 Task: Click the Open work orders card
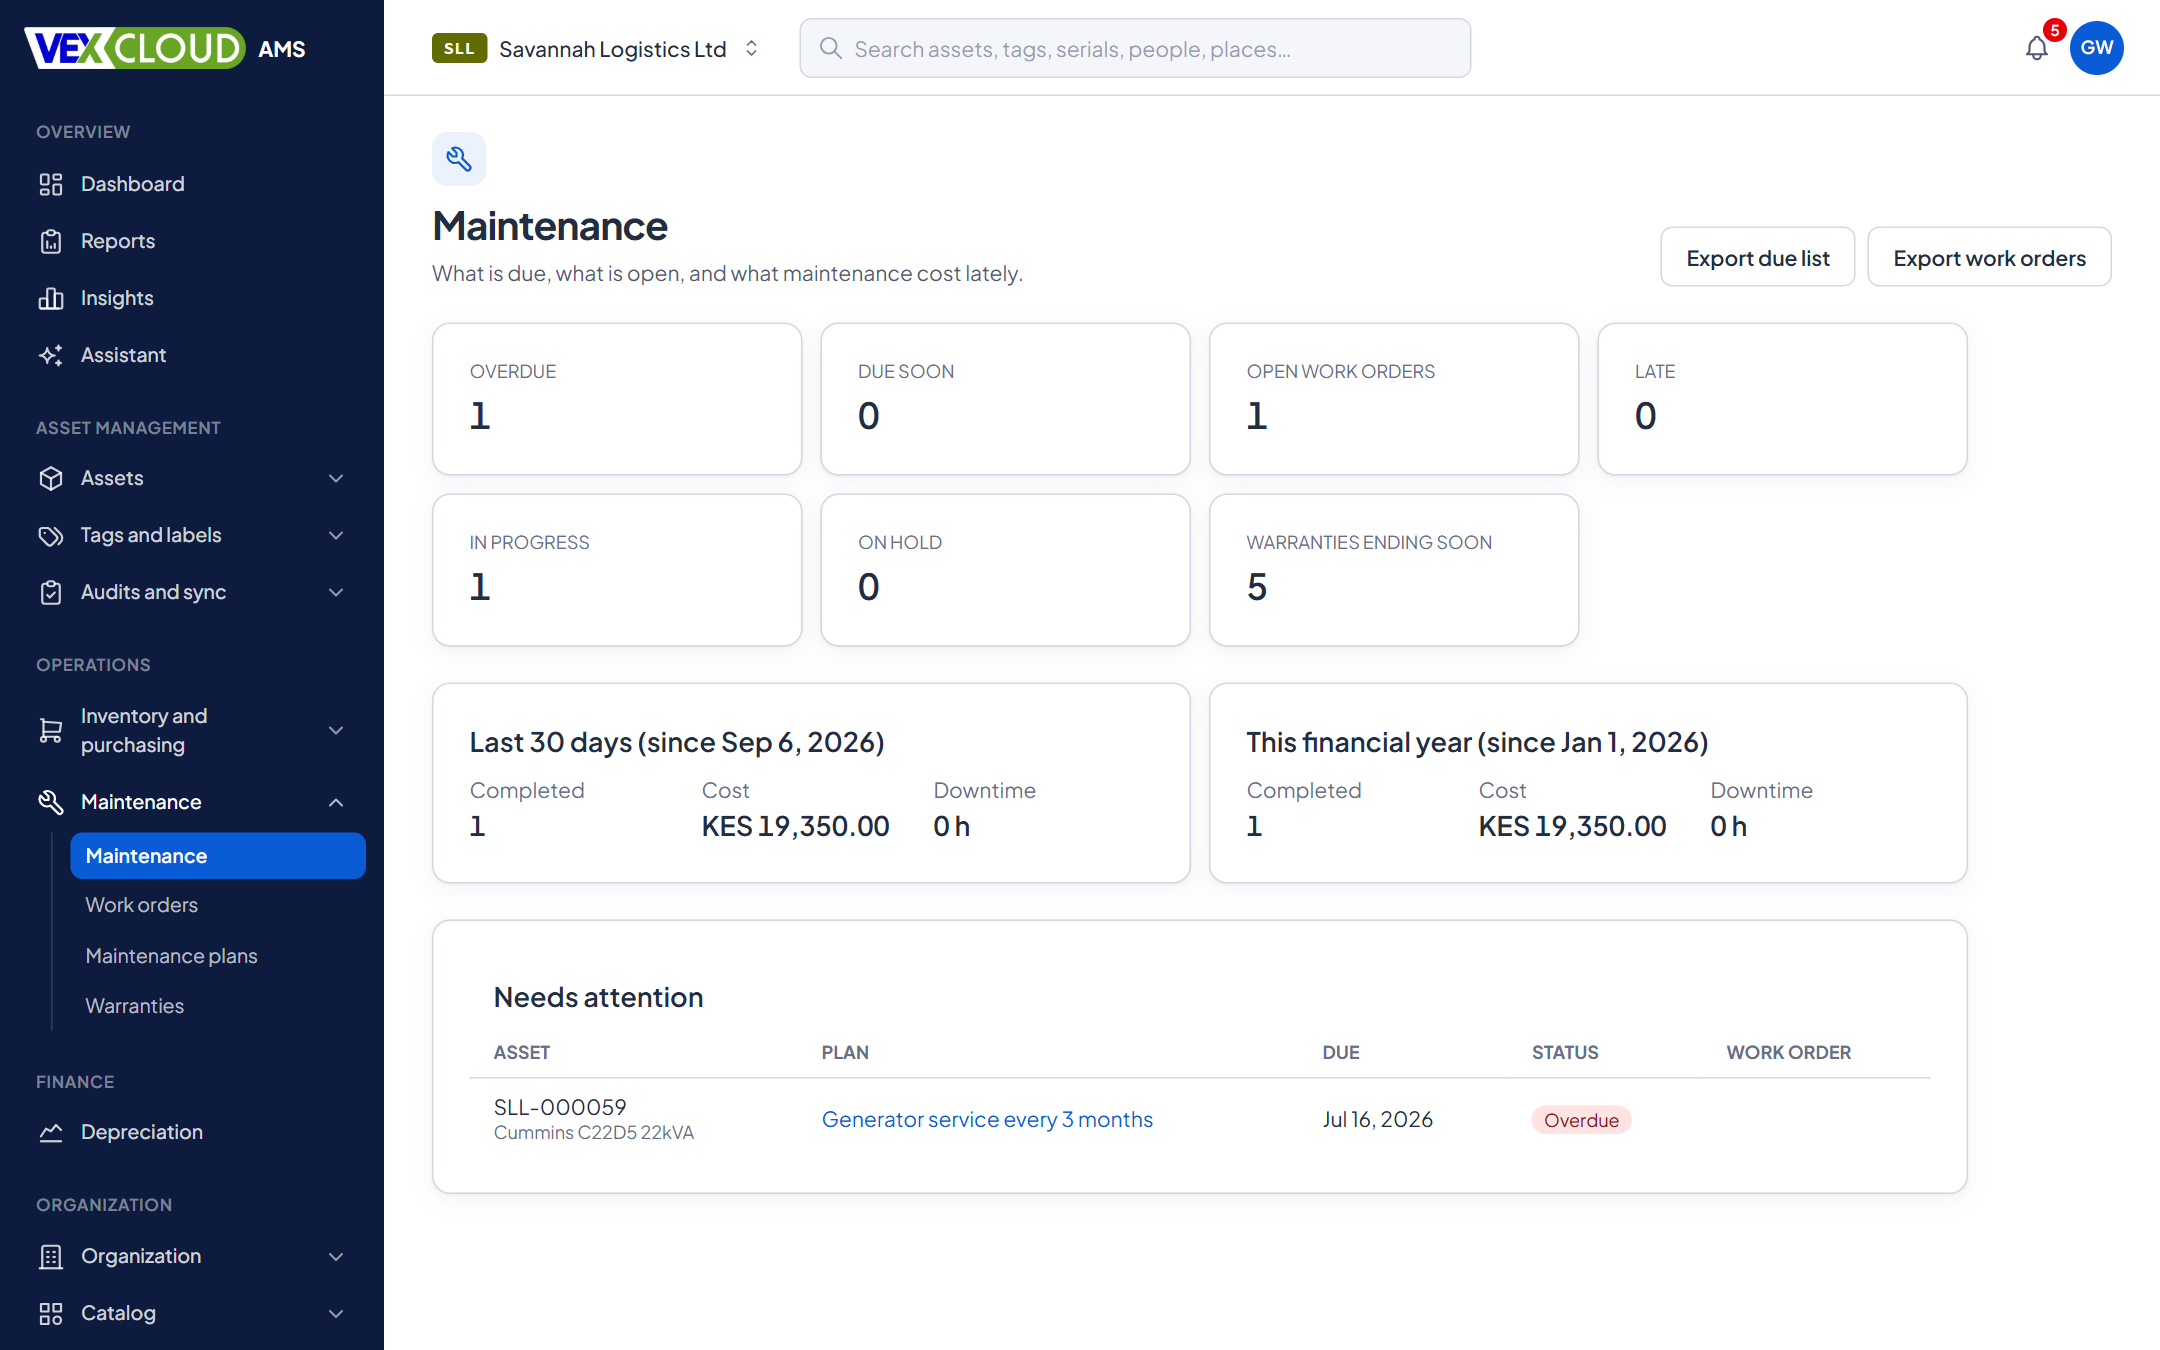click(1394, 399)
